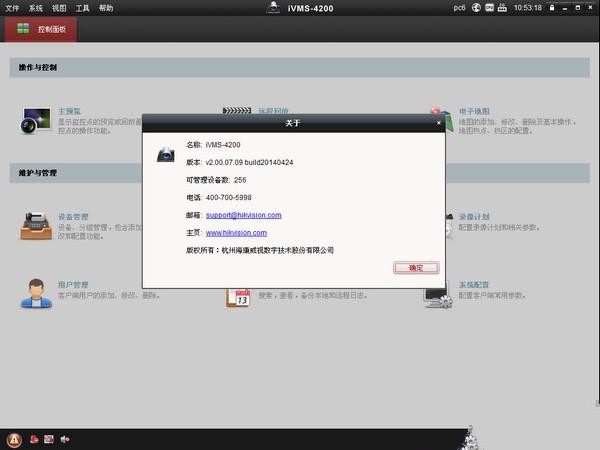The height and width of the screenshot is (450, 600).
Task: Open the 远程回放 filmstrip icon
Action: click(237, 111)
